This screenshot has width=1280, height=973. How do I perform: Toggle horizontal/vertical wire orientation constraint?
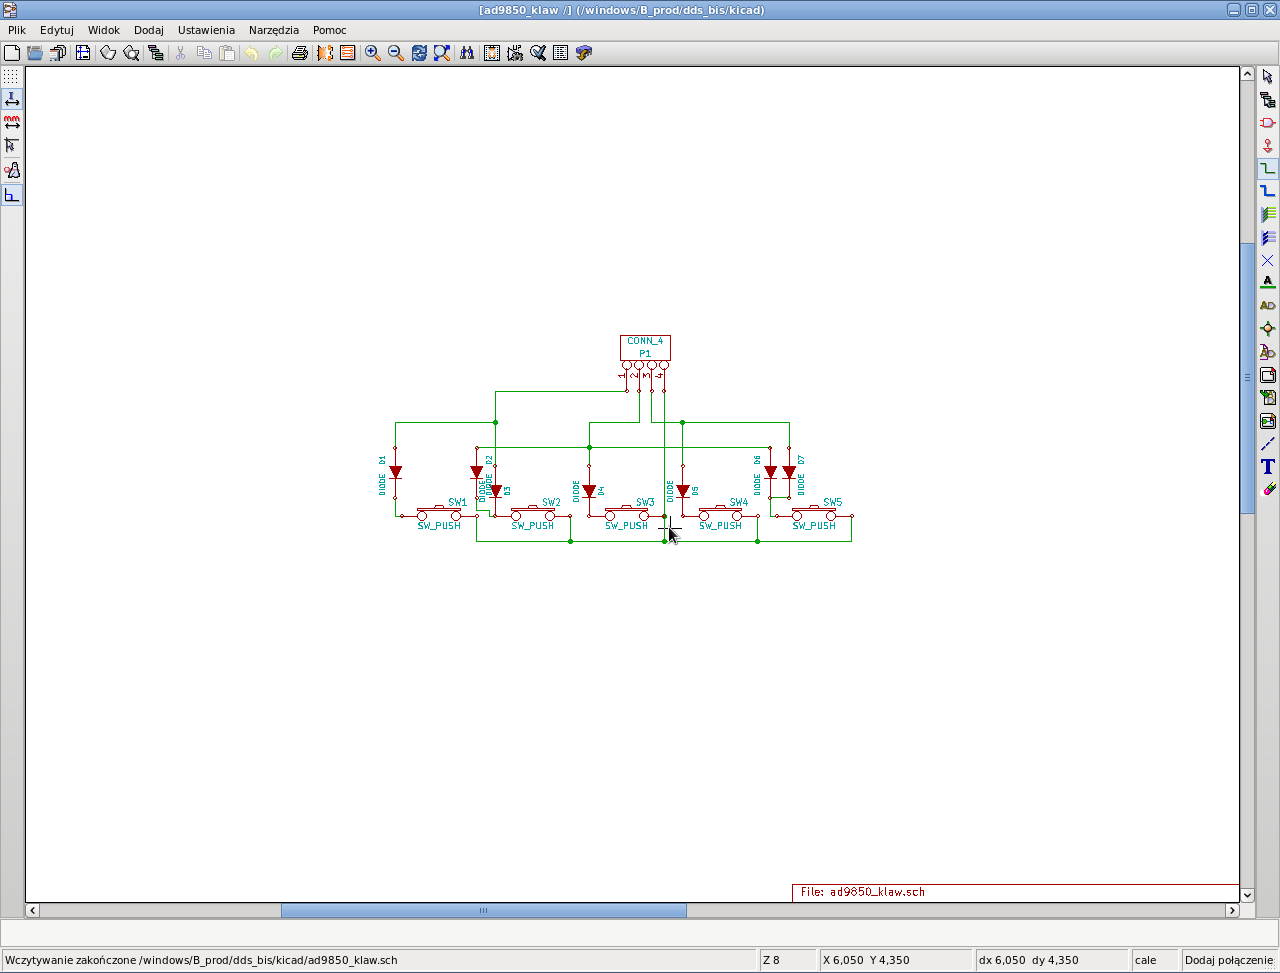tap(11, 195)
